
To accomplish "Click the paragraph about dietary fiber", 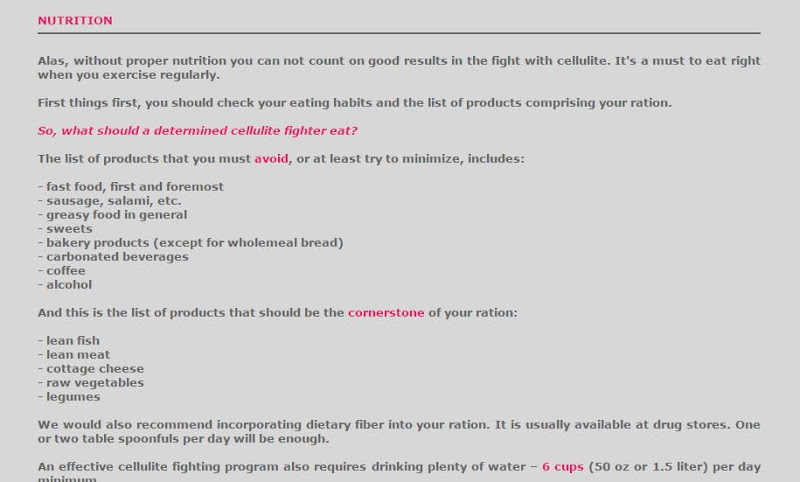I will pyautogui.click(x=399, y=432).
